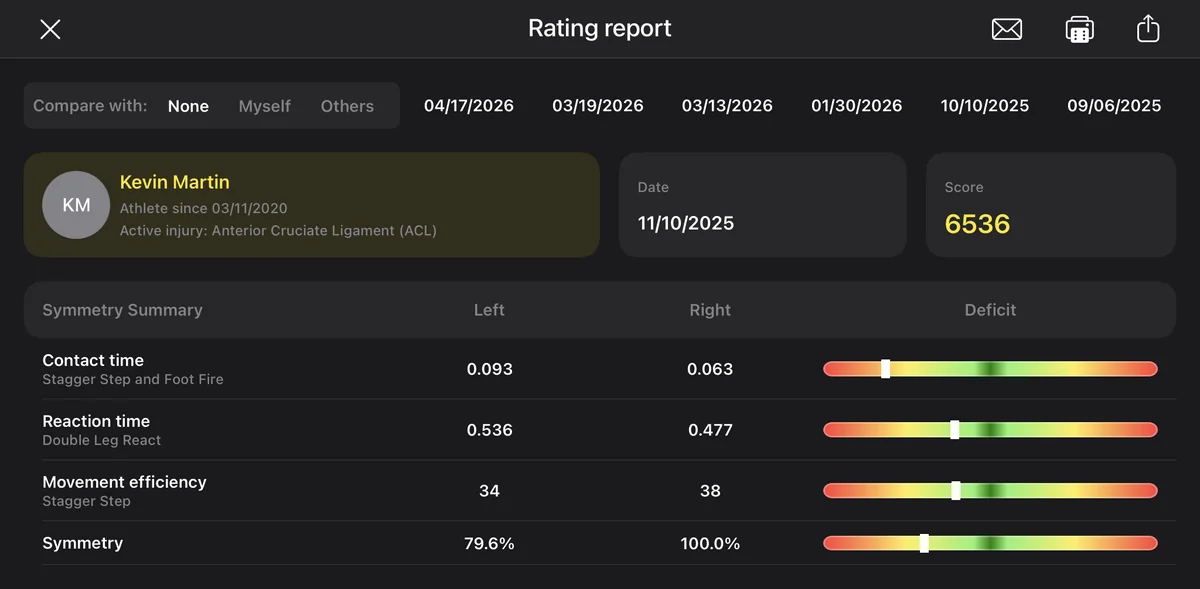Click the Movement efficiency deficit bar
The width and height of the screenshot is (1200, 589).
tap(990, 491)
